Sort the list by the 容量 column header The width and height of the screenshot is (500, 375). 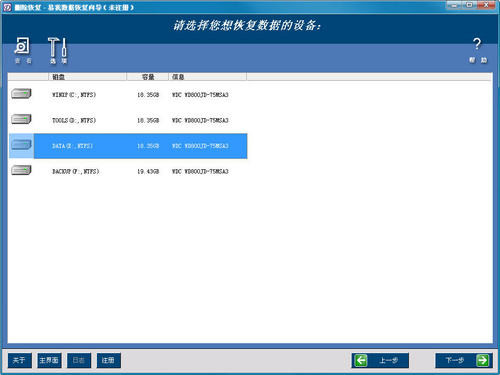147,77
